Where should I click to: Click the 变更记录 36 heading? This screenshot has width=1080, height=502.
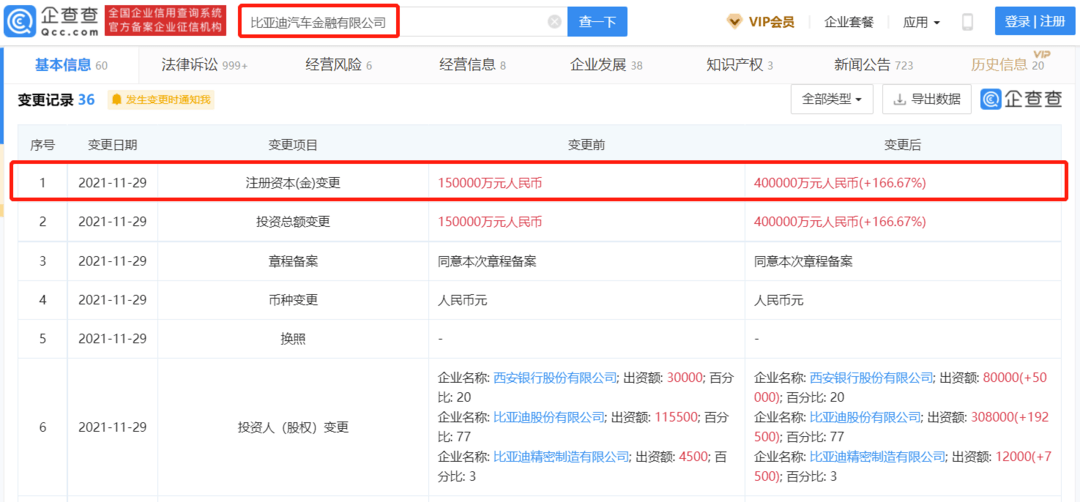click(x=56, y=100)
